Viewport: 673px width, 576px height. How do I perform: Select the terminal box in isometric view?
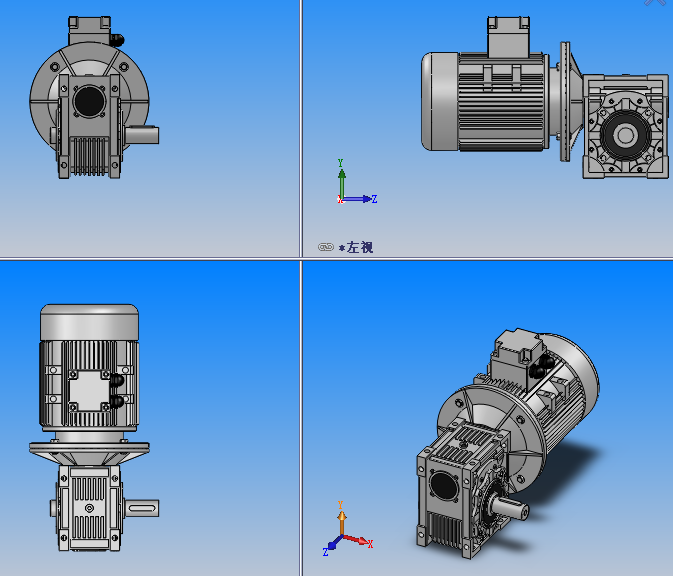518,353
